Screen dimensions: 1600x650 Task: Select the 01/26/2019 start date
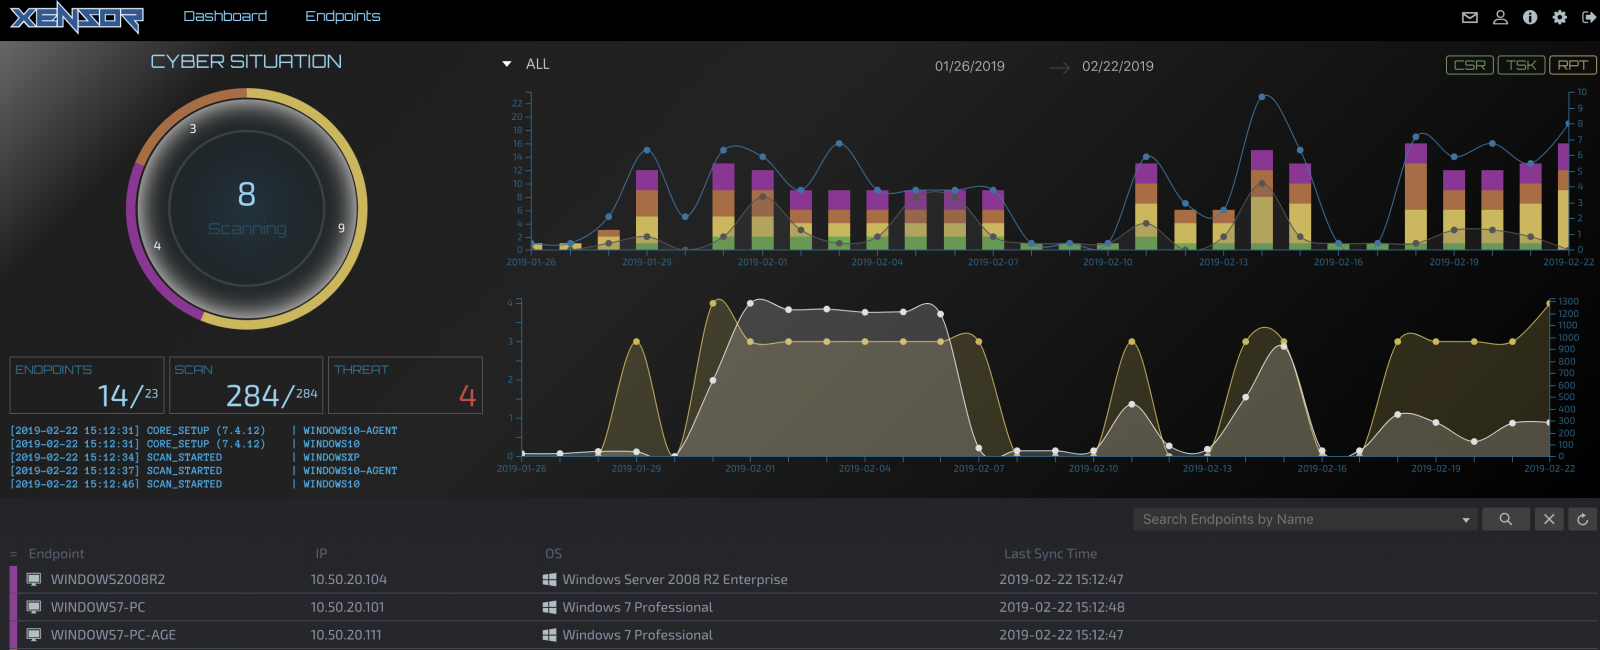969,66
